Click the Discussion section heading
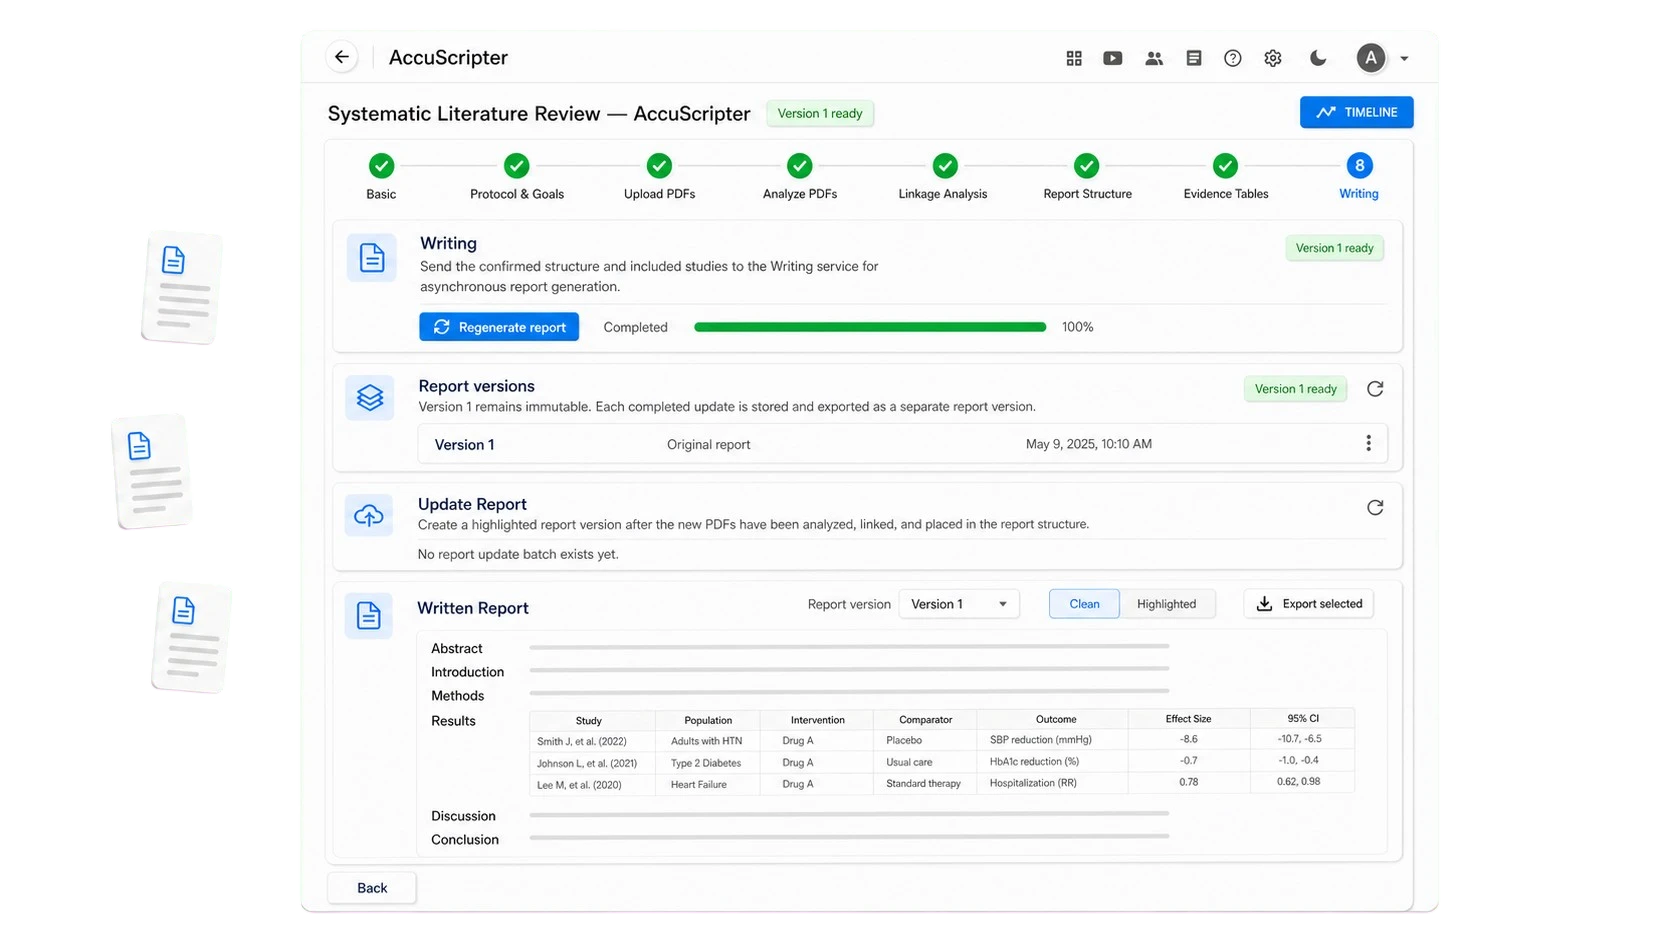The height and width of the screenshot is (941, 1672). coord(463,816)
